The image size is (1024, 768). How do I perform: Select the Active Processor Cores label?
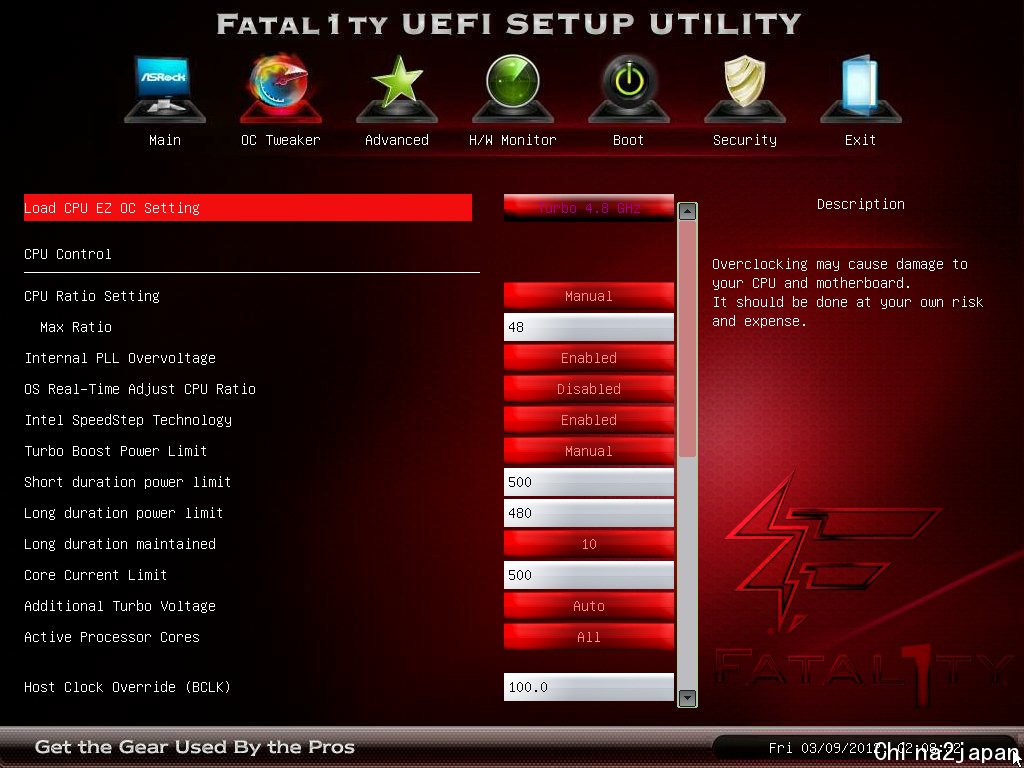coord(112,637)
